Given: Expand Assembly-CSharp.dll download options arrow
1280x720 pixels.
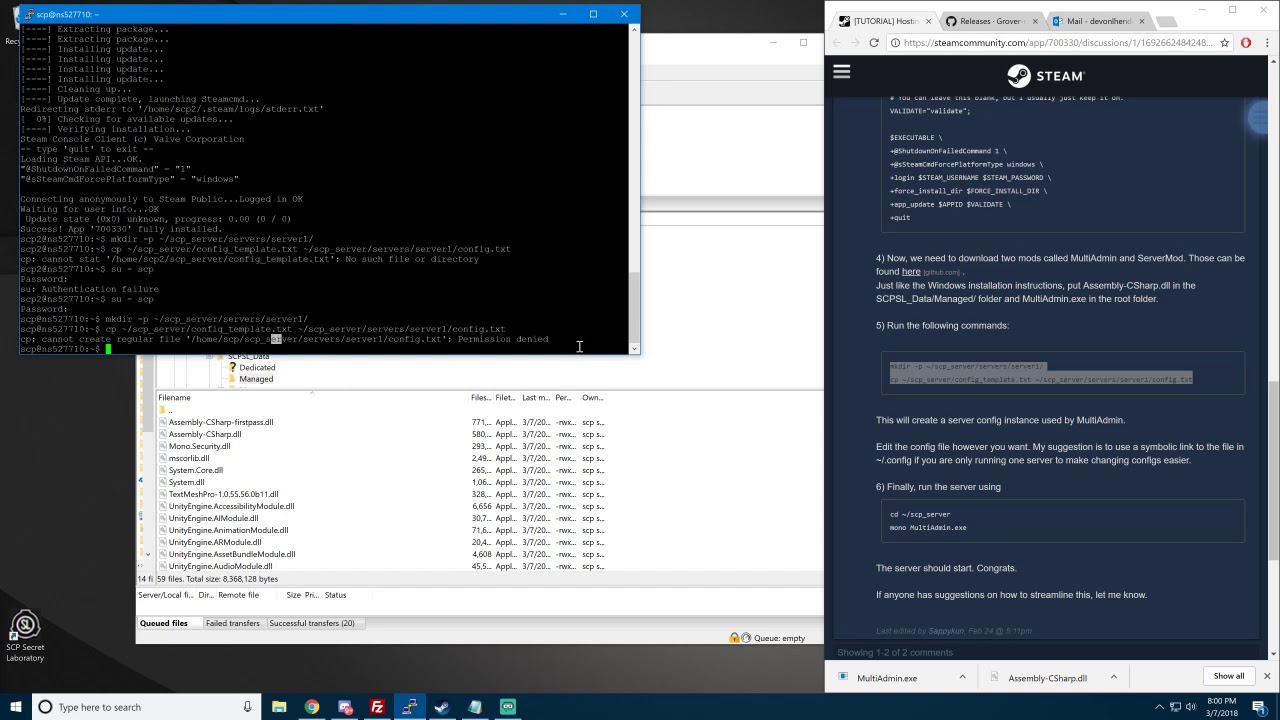Looking at the screenshot, I should coord(1113,678).
